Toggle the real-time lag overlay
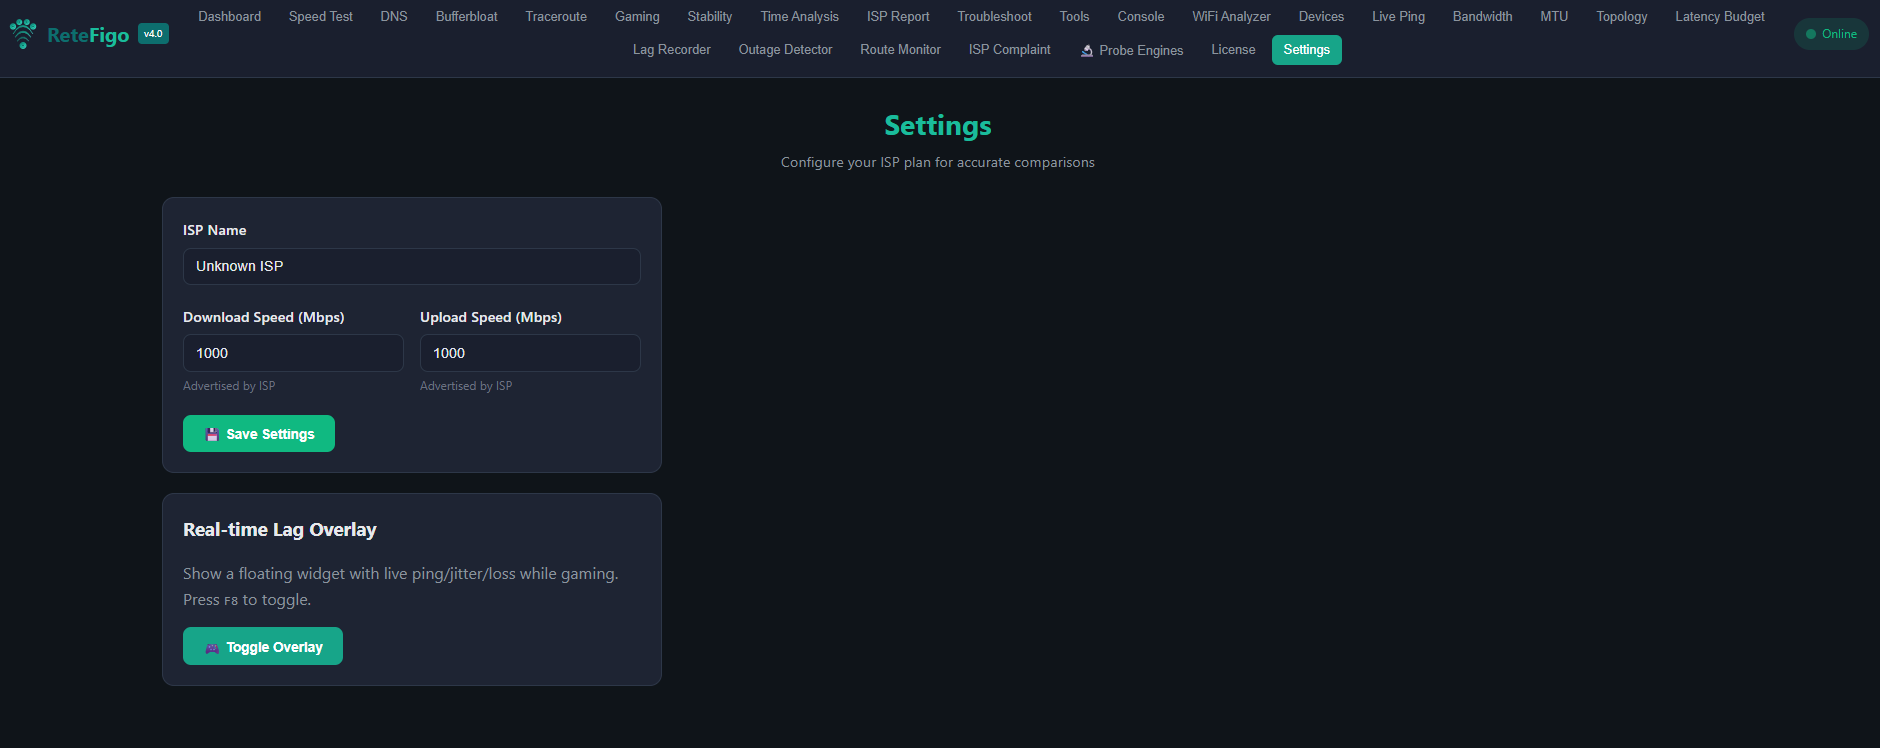 263,647
